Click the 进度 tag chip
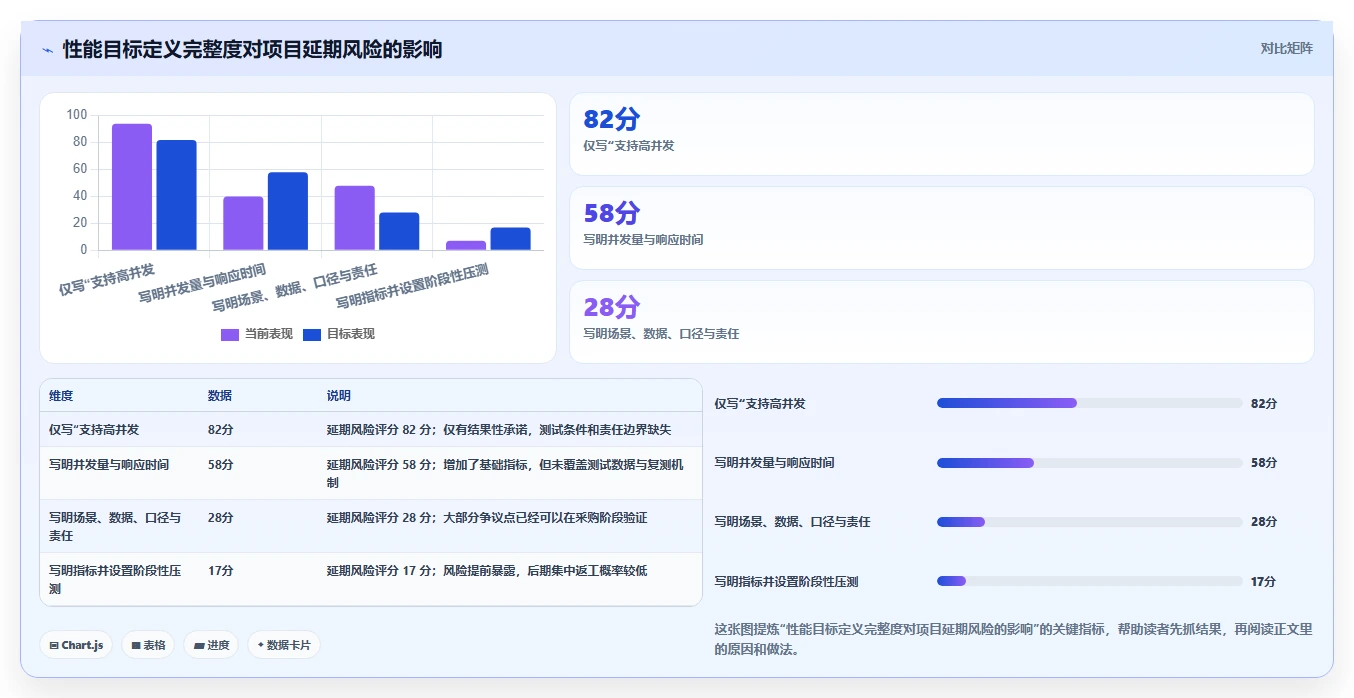The image size is (1354, 698). (211, 645)
